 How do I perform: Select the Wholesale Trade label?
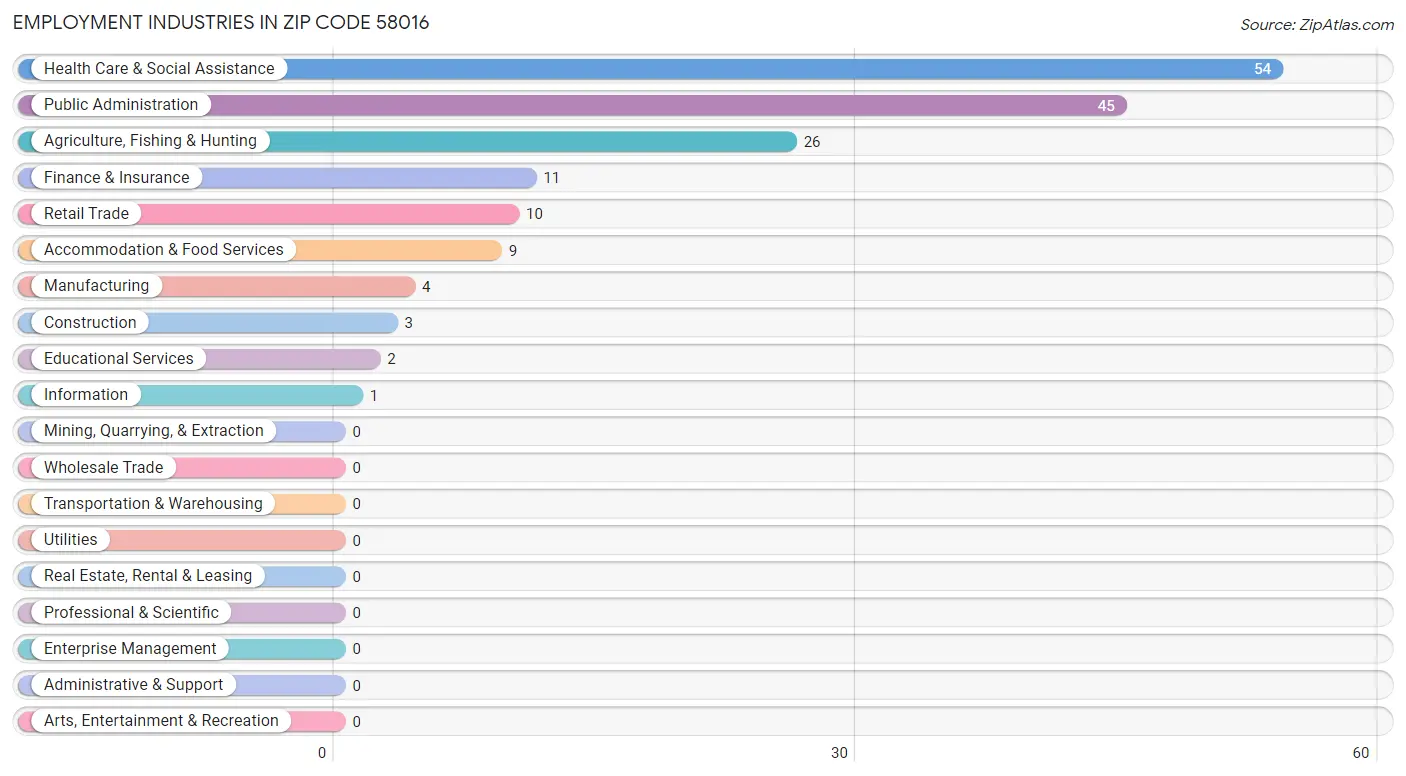click(103, 468)
